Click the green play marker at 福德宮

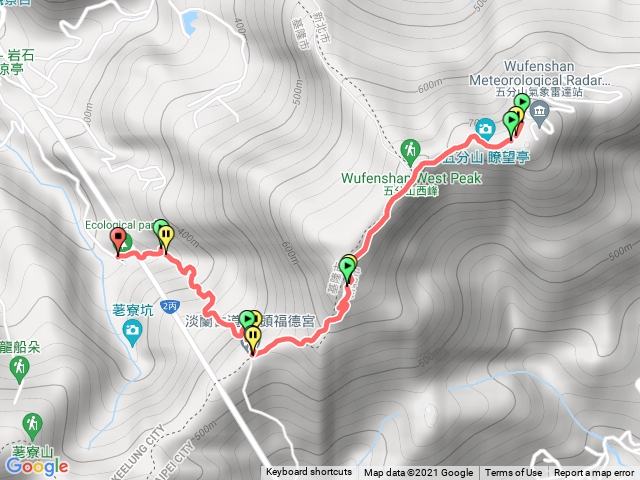247,320
